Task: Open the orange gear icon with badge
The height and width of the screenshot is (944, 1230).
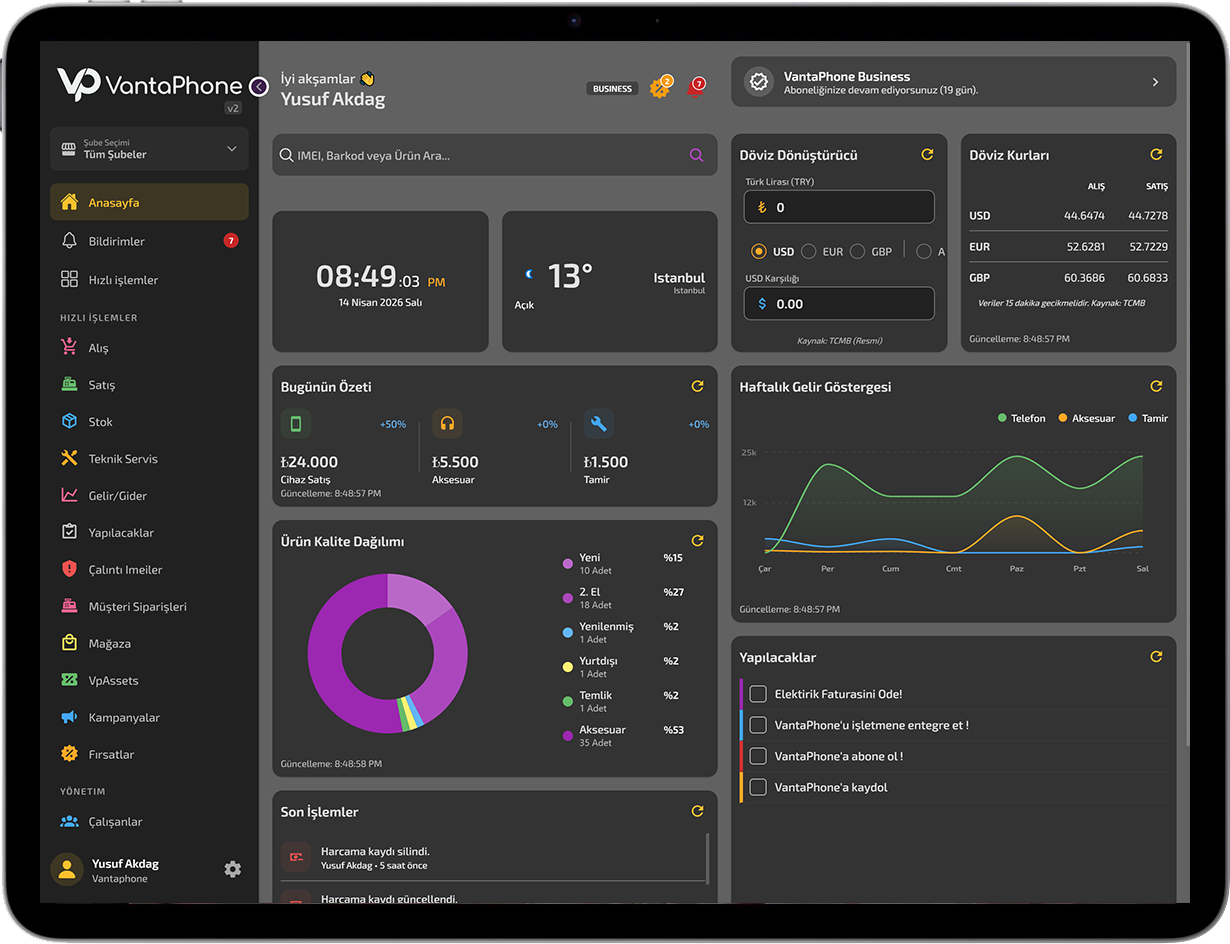Action: click(658, 88)
